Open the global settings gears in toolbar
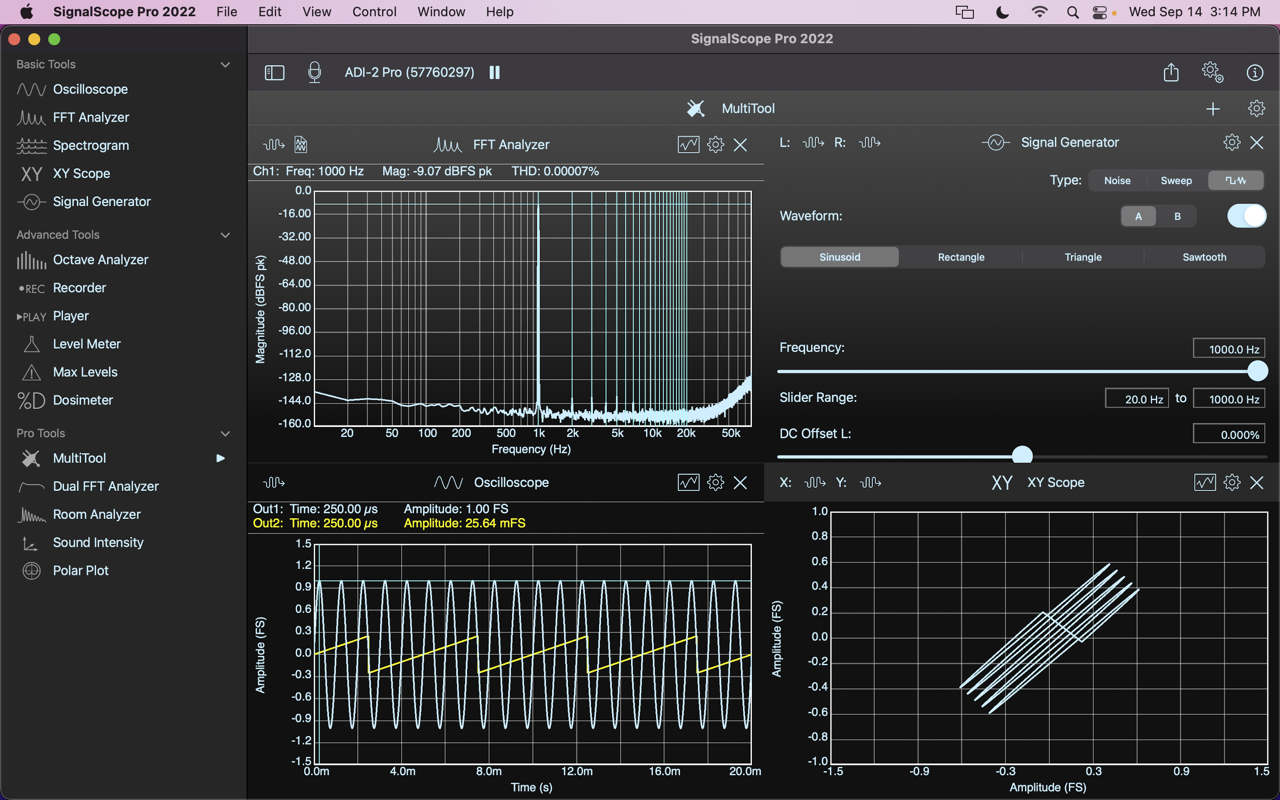The image size is (1280, 800). point(1212,72)
